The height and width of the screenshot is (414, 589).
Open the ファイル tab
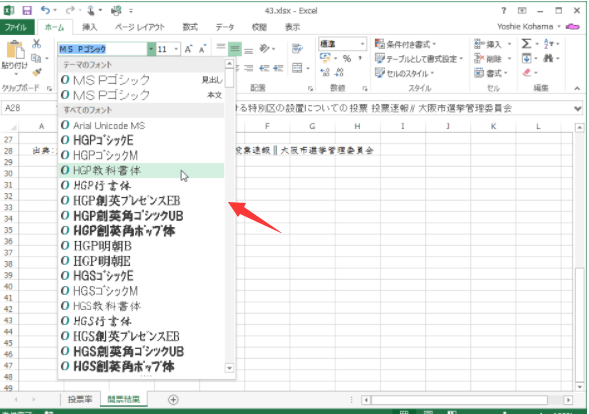(x=16, y=27)
